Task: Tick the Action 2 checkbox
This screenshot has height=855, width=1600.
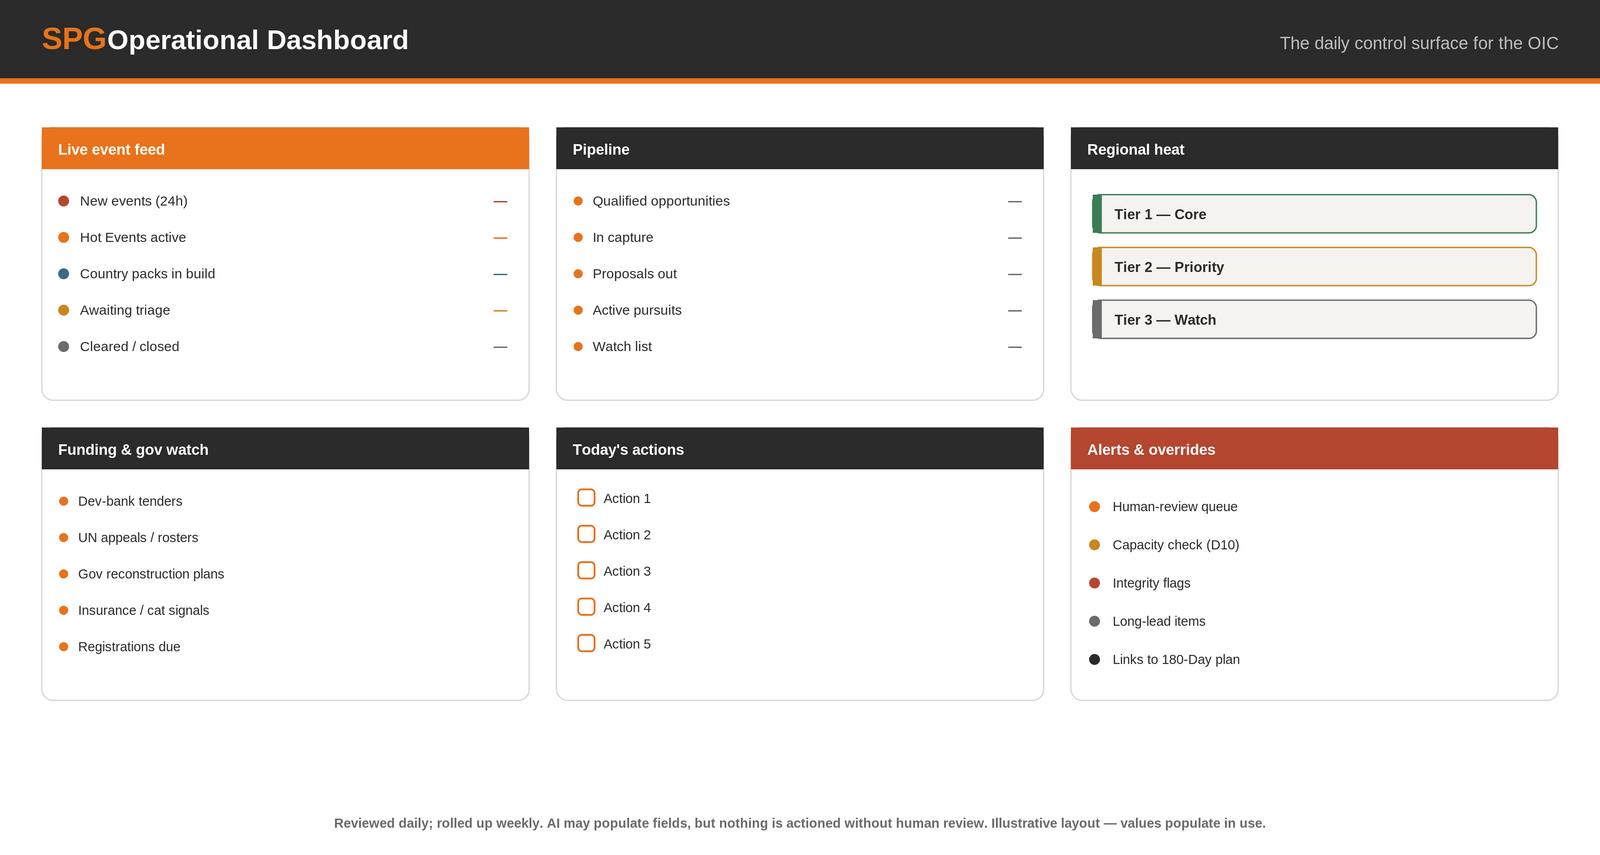Action: (586, 534)
